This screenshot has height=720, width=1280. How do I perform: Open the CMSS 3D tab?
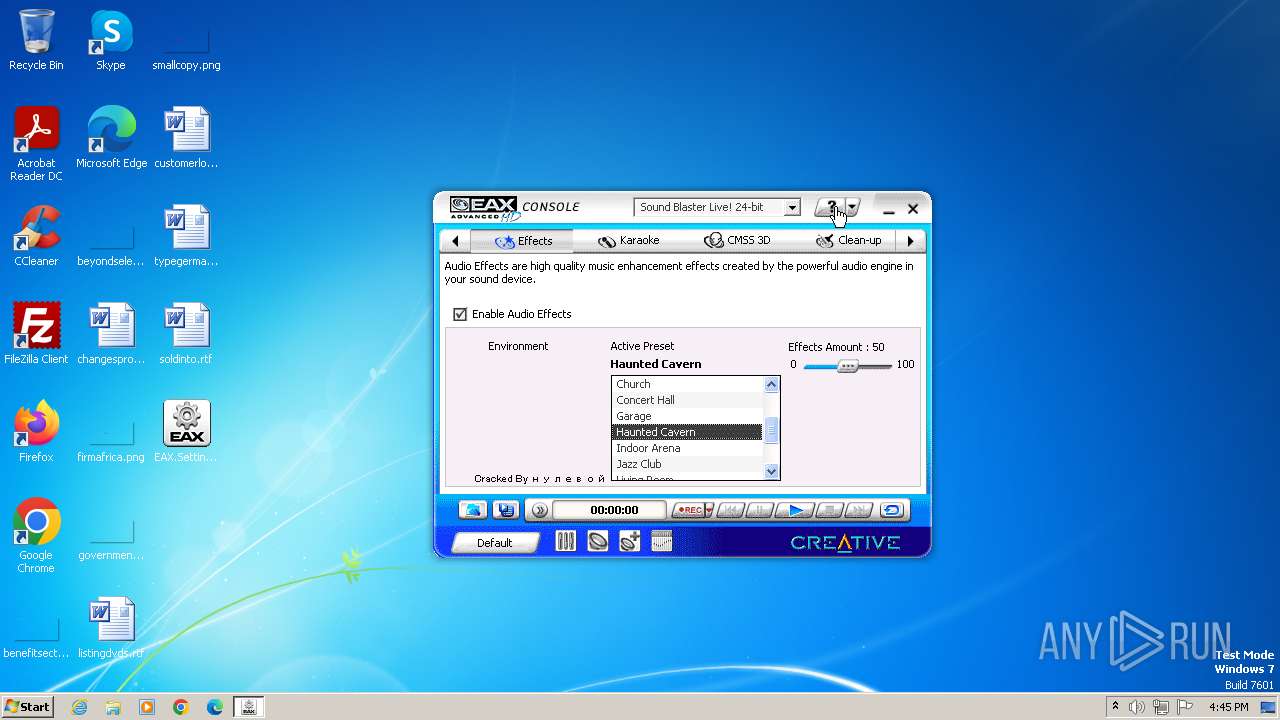[x=737, y=241]
